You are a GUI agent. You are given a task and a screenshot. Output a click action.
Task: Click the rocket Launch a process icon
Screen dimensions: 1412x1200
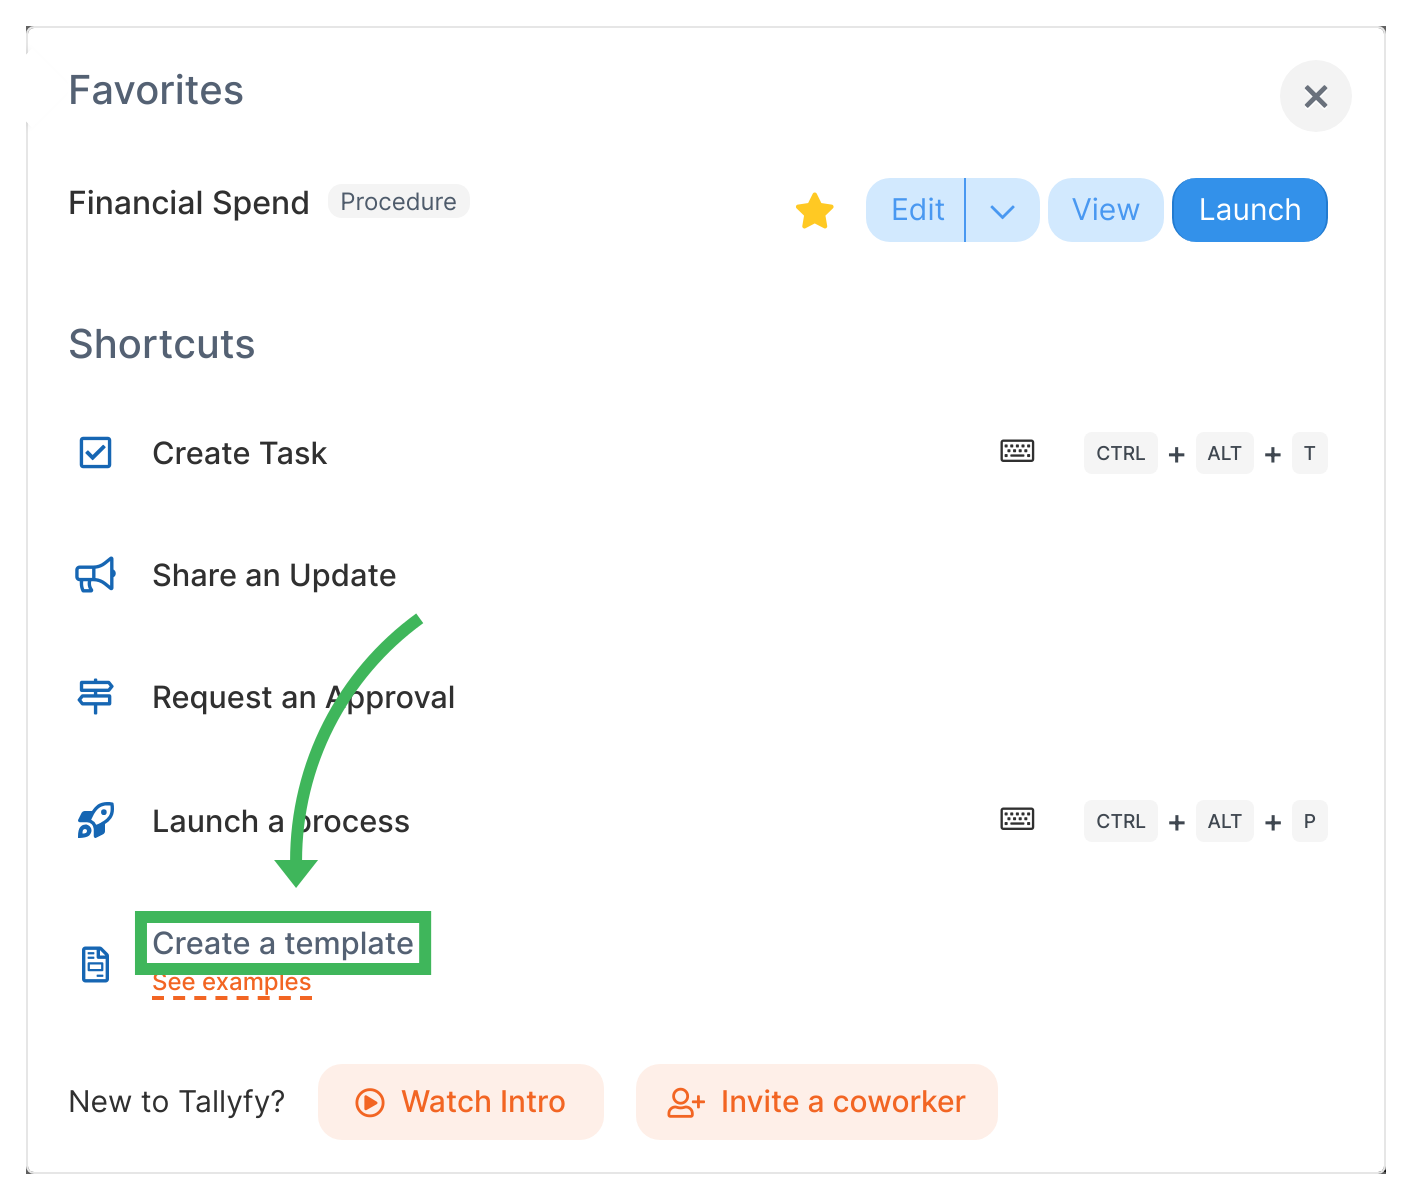(96, 820)
